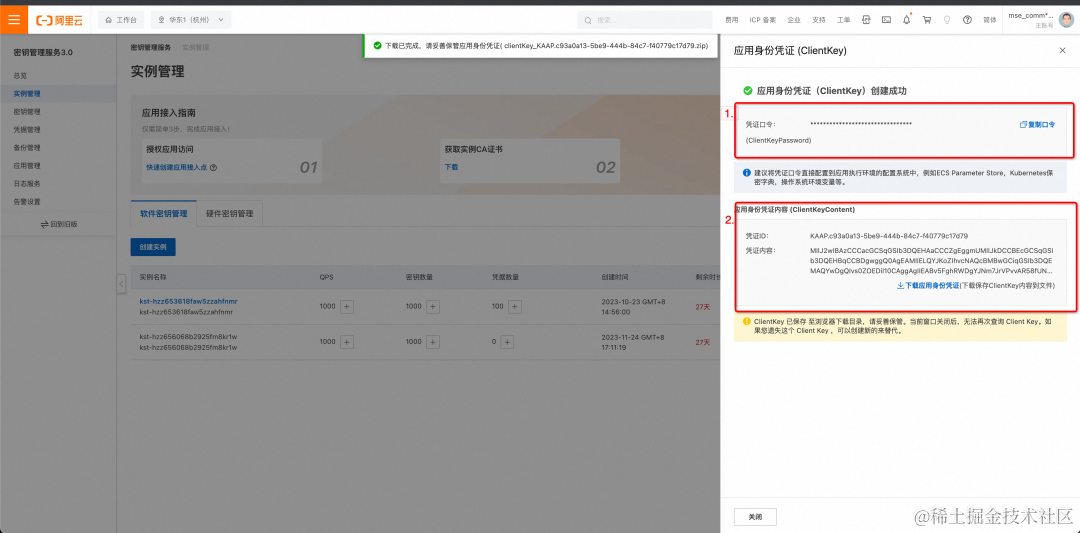Close the ClientKey panel with X
The width and height of the screenshot is (1080, 533).
tap(1061, 51)
